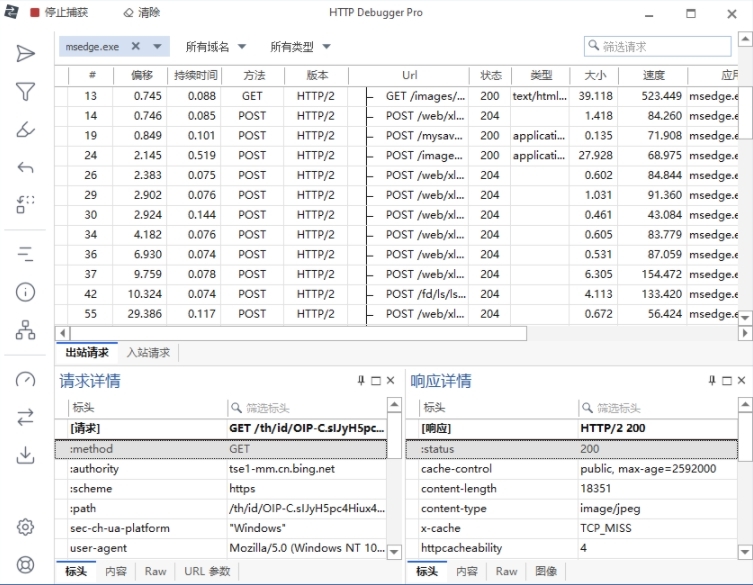Open request 内容 tab
This screenshot has width=753, height=585.
coord(116,571)
